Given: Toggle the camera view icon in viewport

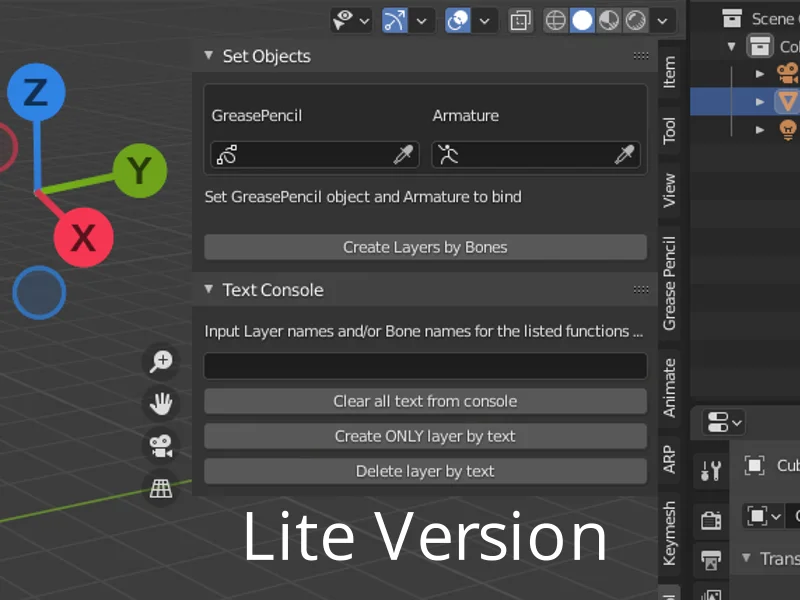Looking at the screenshot, I should coord(162,446).
